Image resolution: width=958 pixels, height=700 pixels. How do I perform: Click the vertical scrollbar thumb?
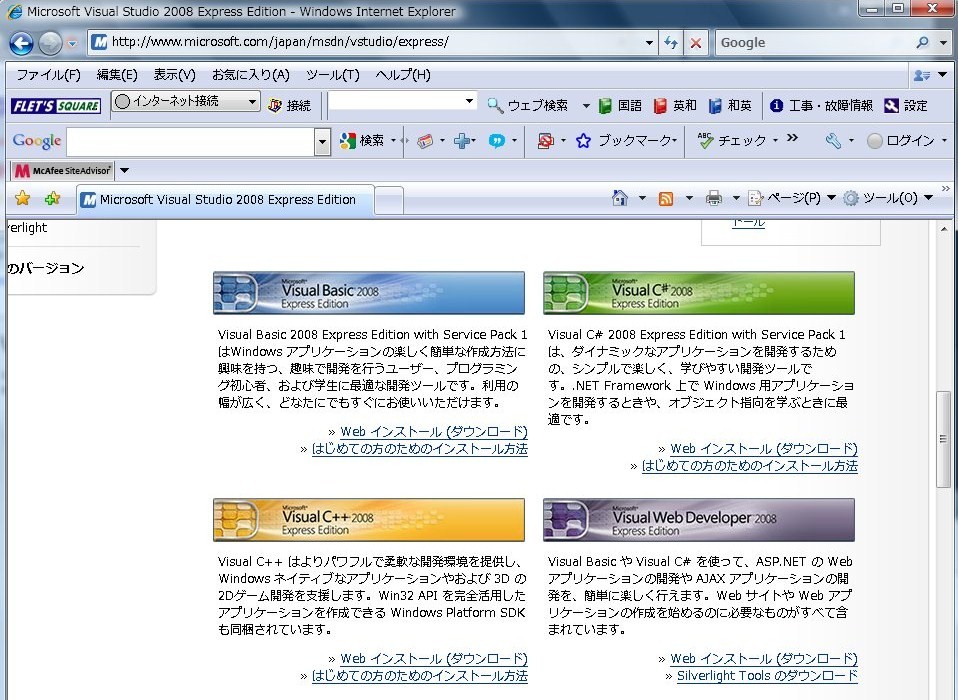(943, 439)
